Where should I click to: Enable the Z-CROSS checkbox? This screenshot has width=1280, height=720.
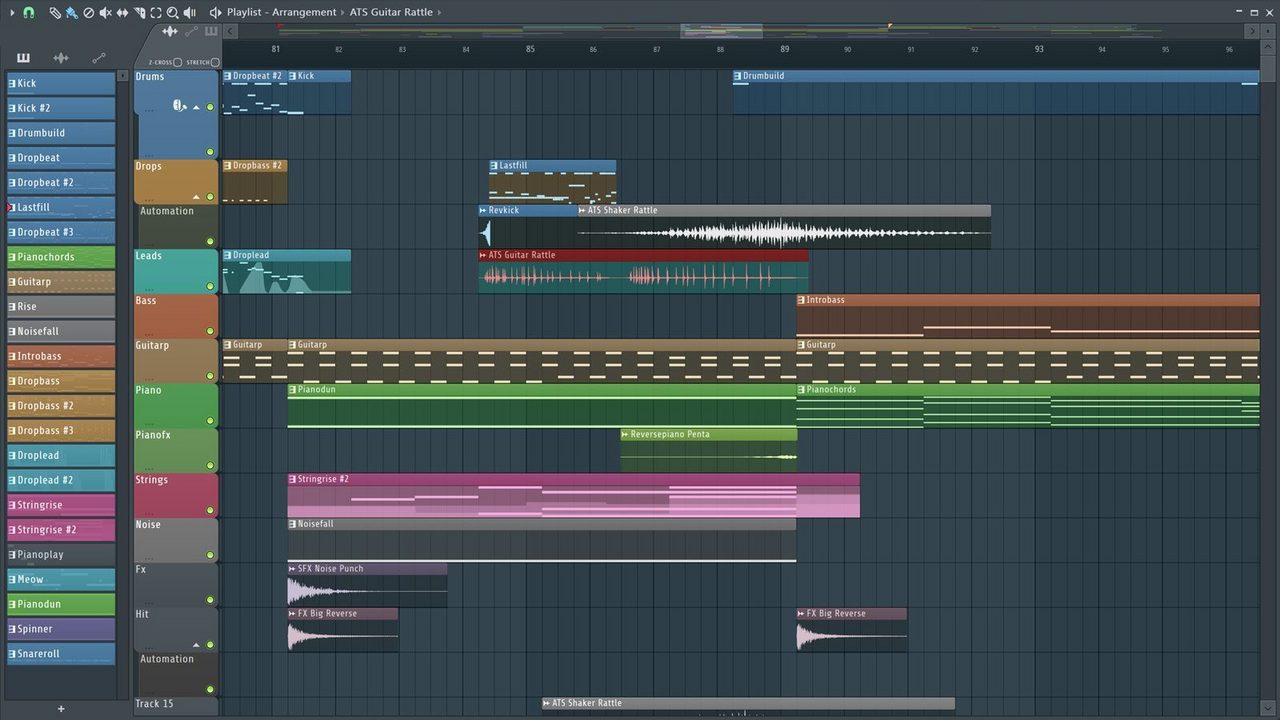coord(178,62)
